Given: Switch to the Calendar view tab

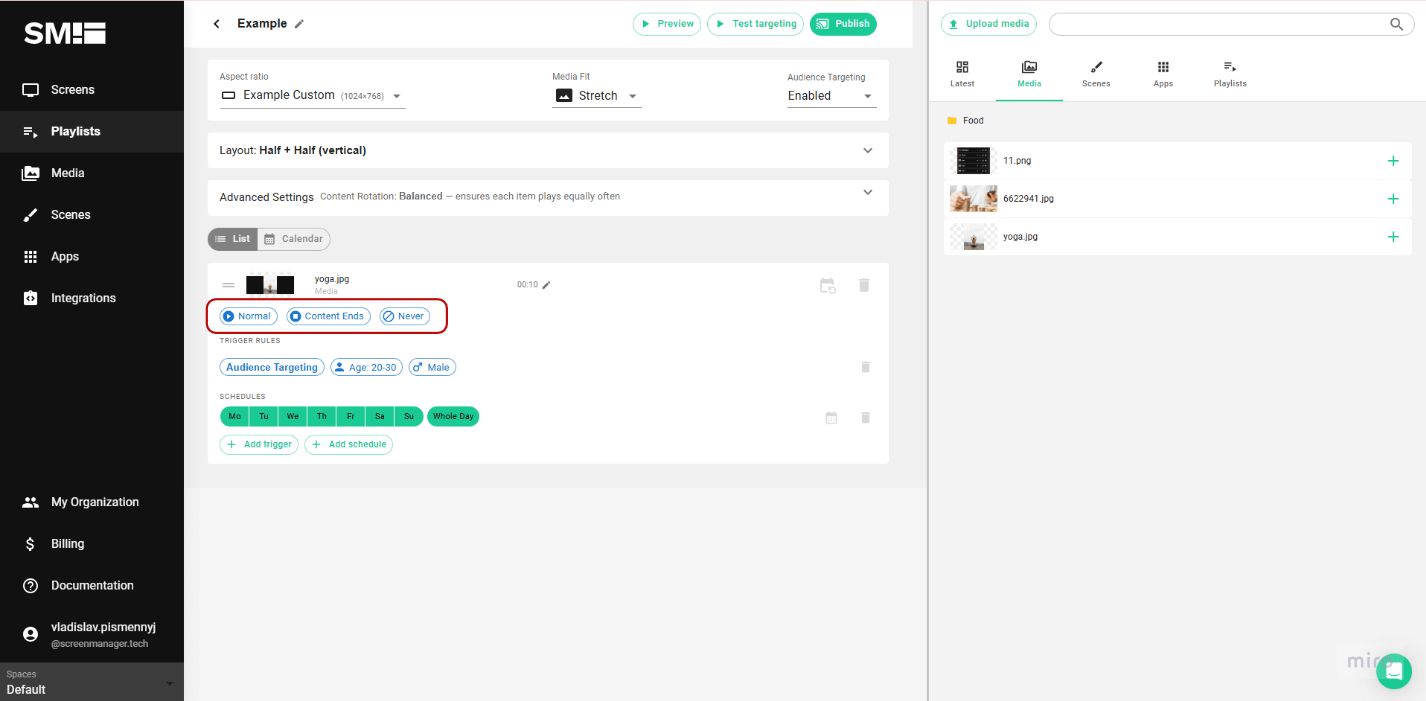Looking at the screenshot, I should point(293,238).
